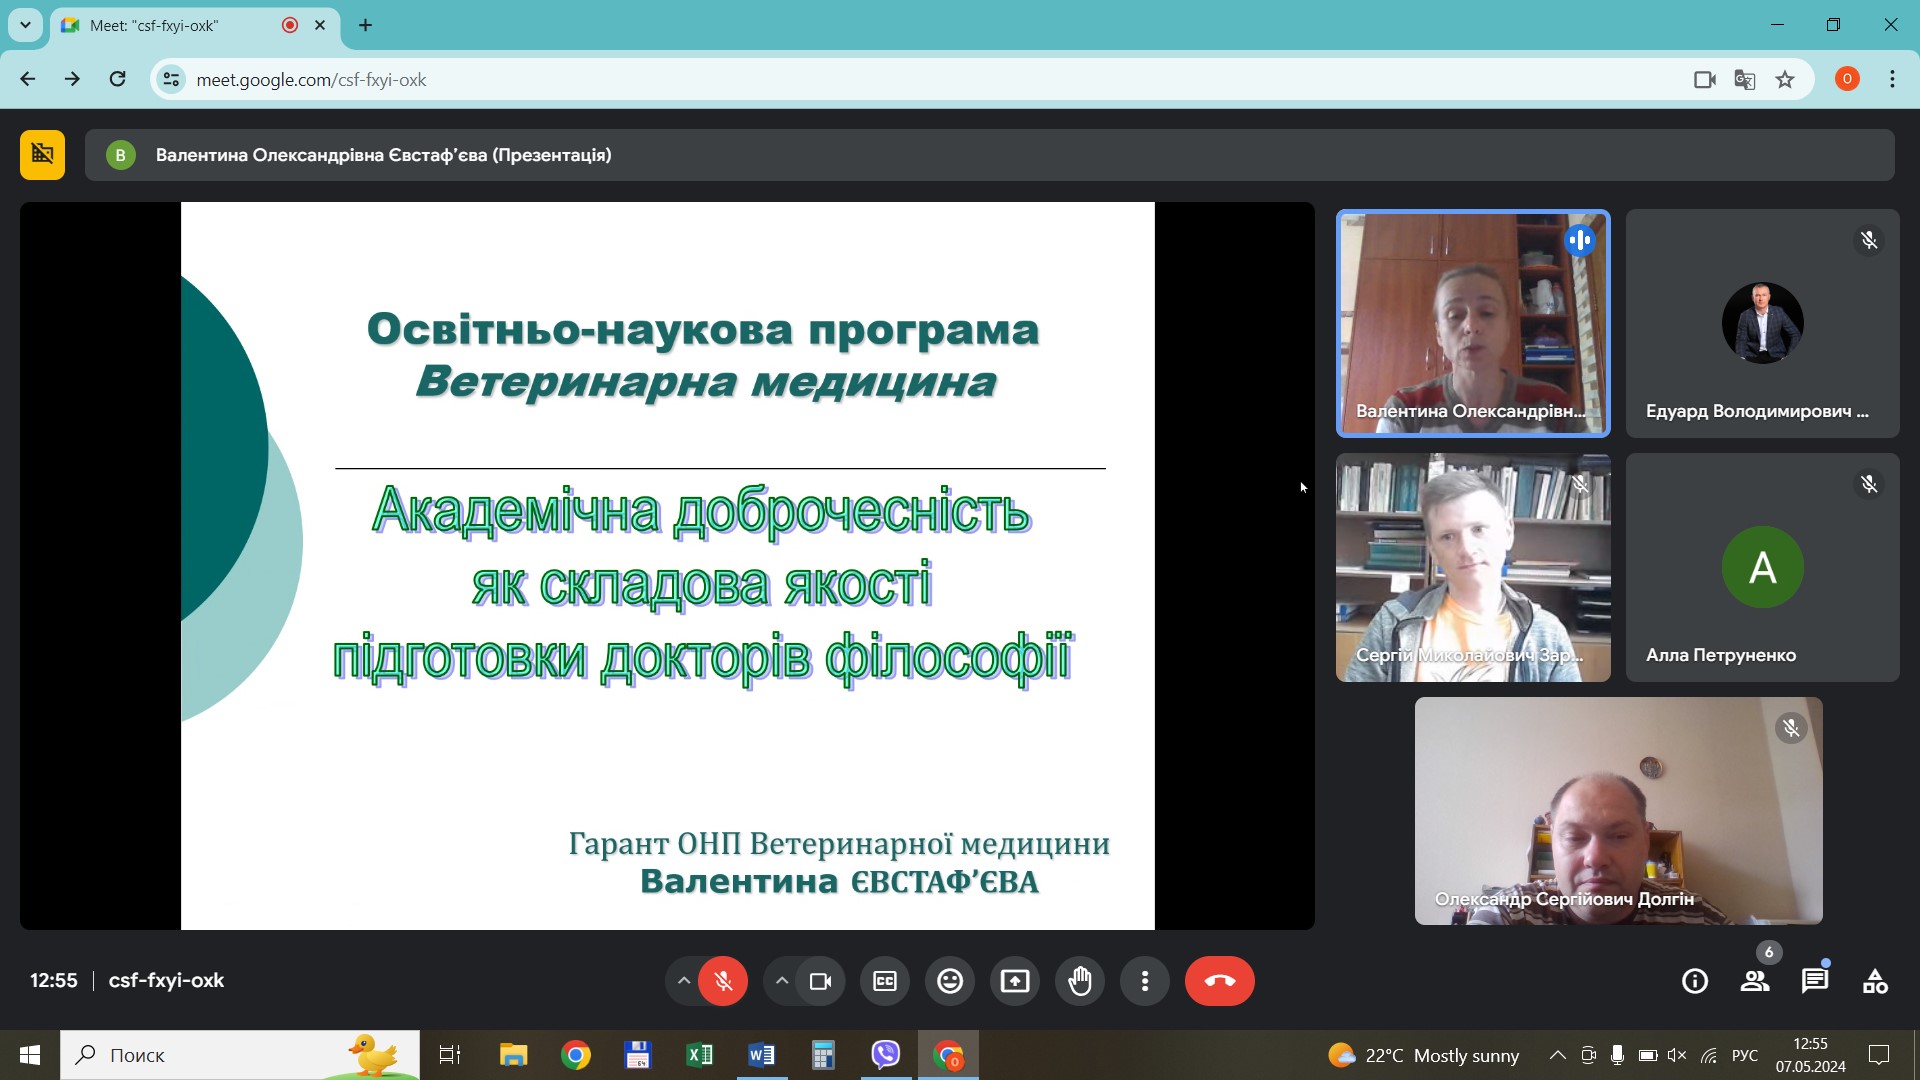Open Viber from the taskbar
The height and width of the screenshot is (1080, 1920).
tap(885, 1055)
